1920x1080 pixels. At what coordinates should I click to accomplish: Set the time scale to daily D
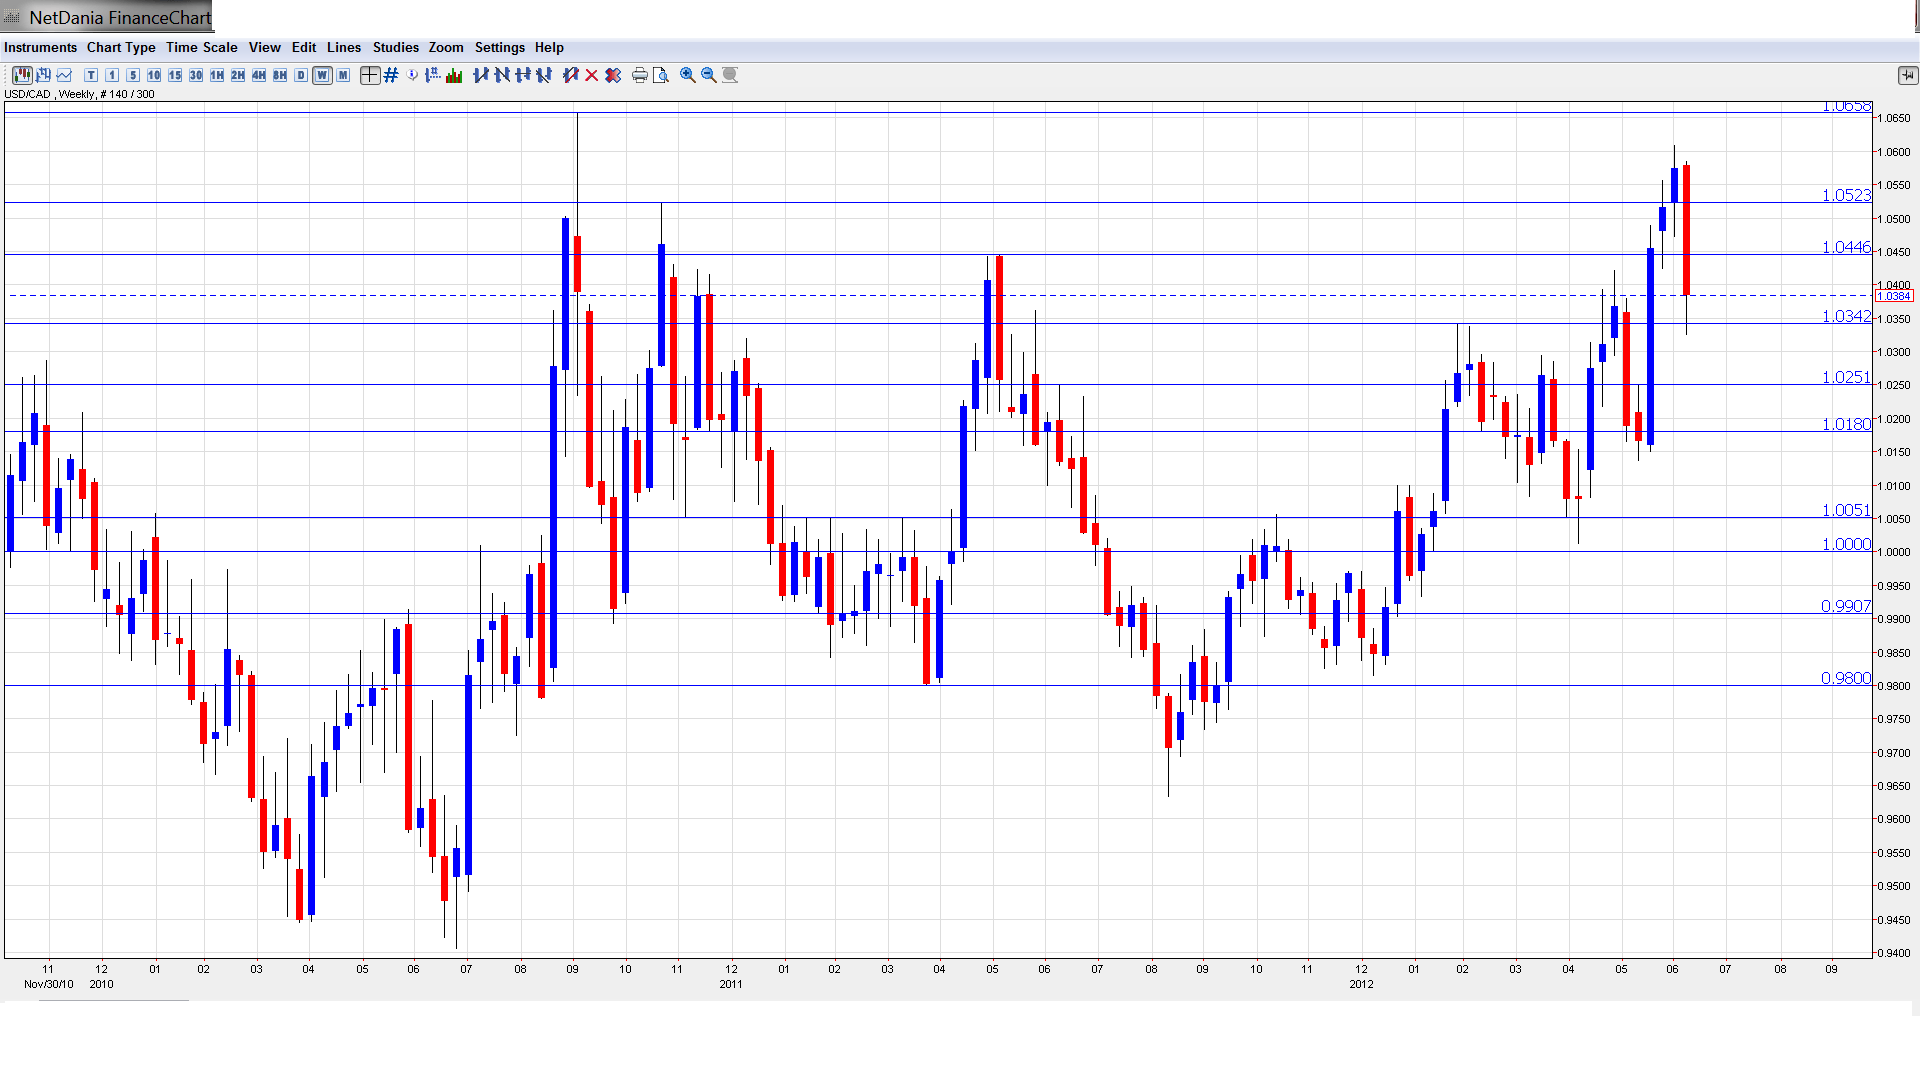pyautogui.click(x=301, y=75)
